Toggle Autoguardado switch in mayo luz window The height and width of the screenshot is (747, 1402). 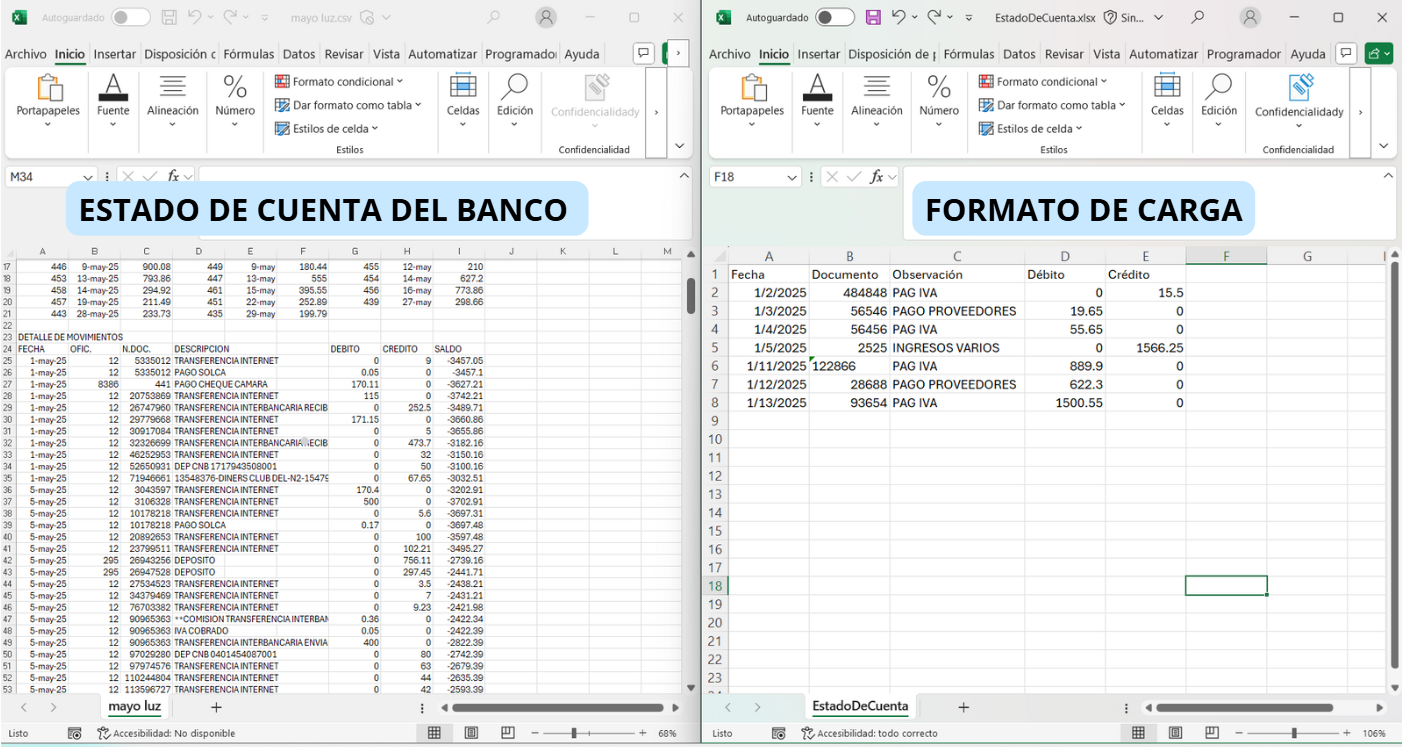click(x=130, y=17)
